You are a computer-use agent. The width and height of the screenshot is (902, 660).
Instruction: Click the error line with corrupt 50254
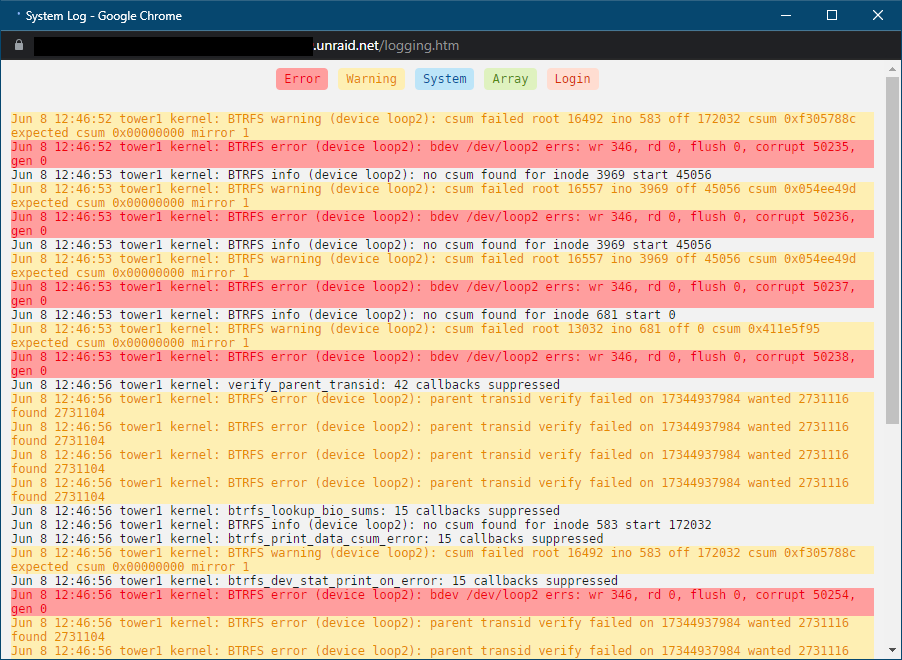(x=442, y=602)
